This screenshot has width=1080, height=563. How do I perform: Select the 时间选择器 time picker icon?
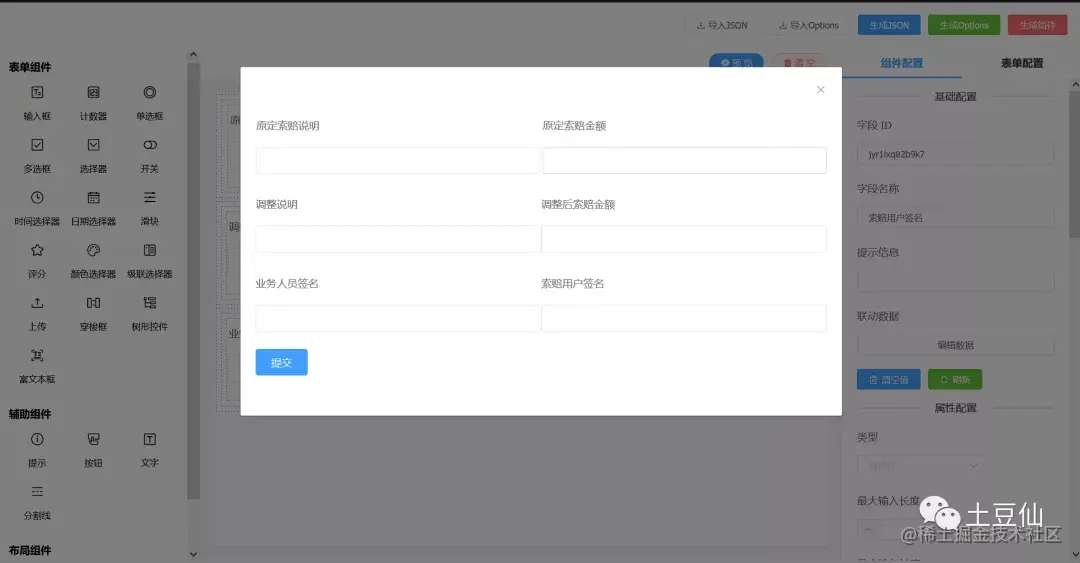pos(37,198)
